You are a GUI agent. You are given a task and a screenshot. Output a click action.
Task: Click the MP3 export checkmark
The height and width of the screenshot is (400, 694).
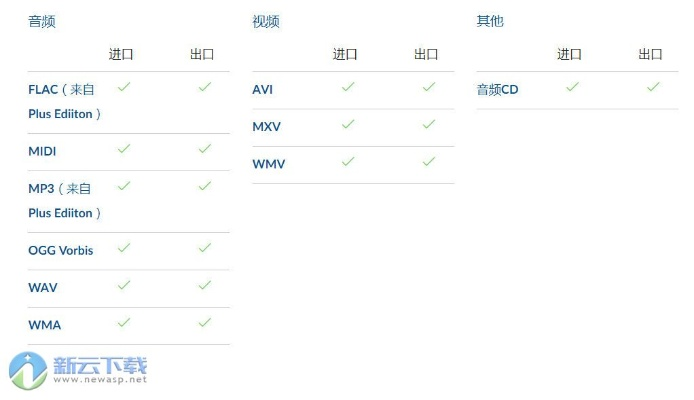pos(205,186)
